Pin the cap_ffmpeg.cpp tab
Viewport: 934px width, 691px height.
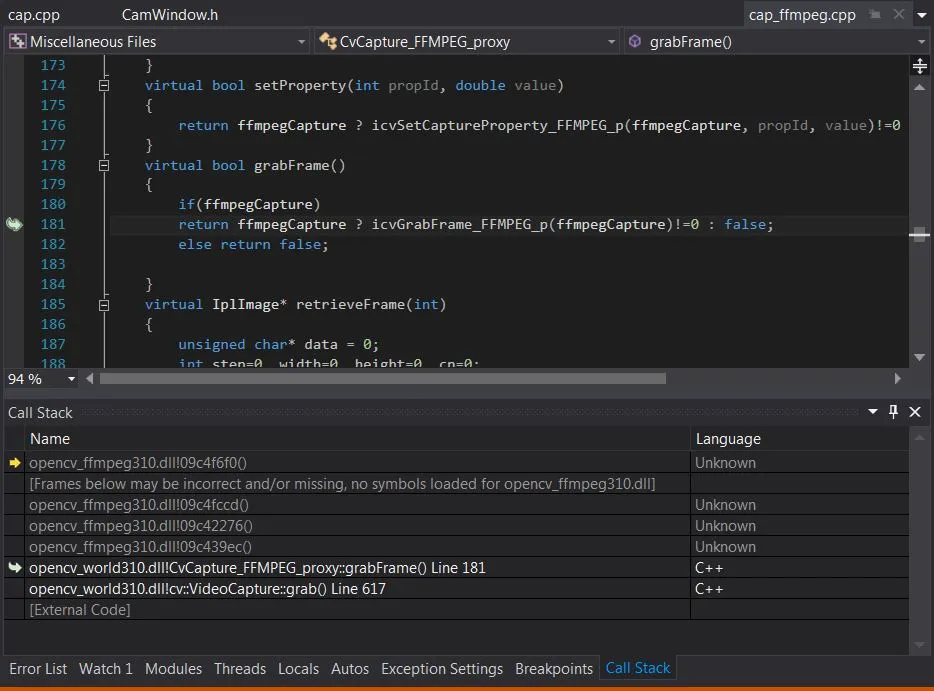tap(875, 15)
